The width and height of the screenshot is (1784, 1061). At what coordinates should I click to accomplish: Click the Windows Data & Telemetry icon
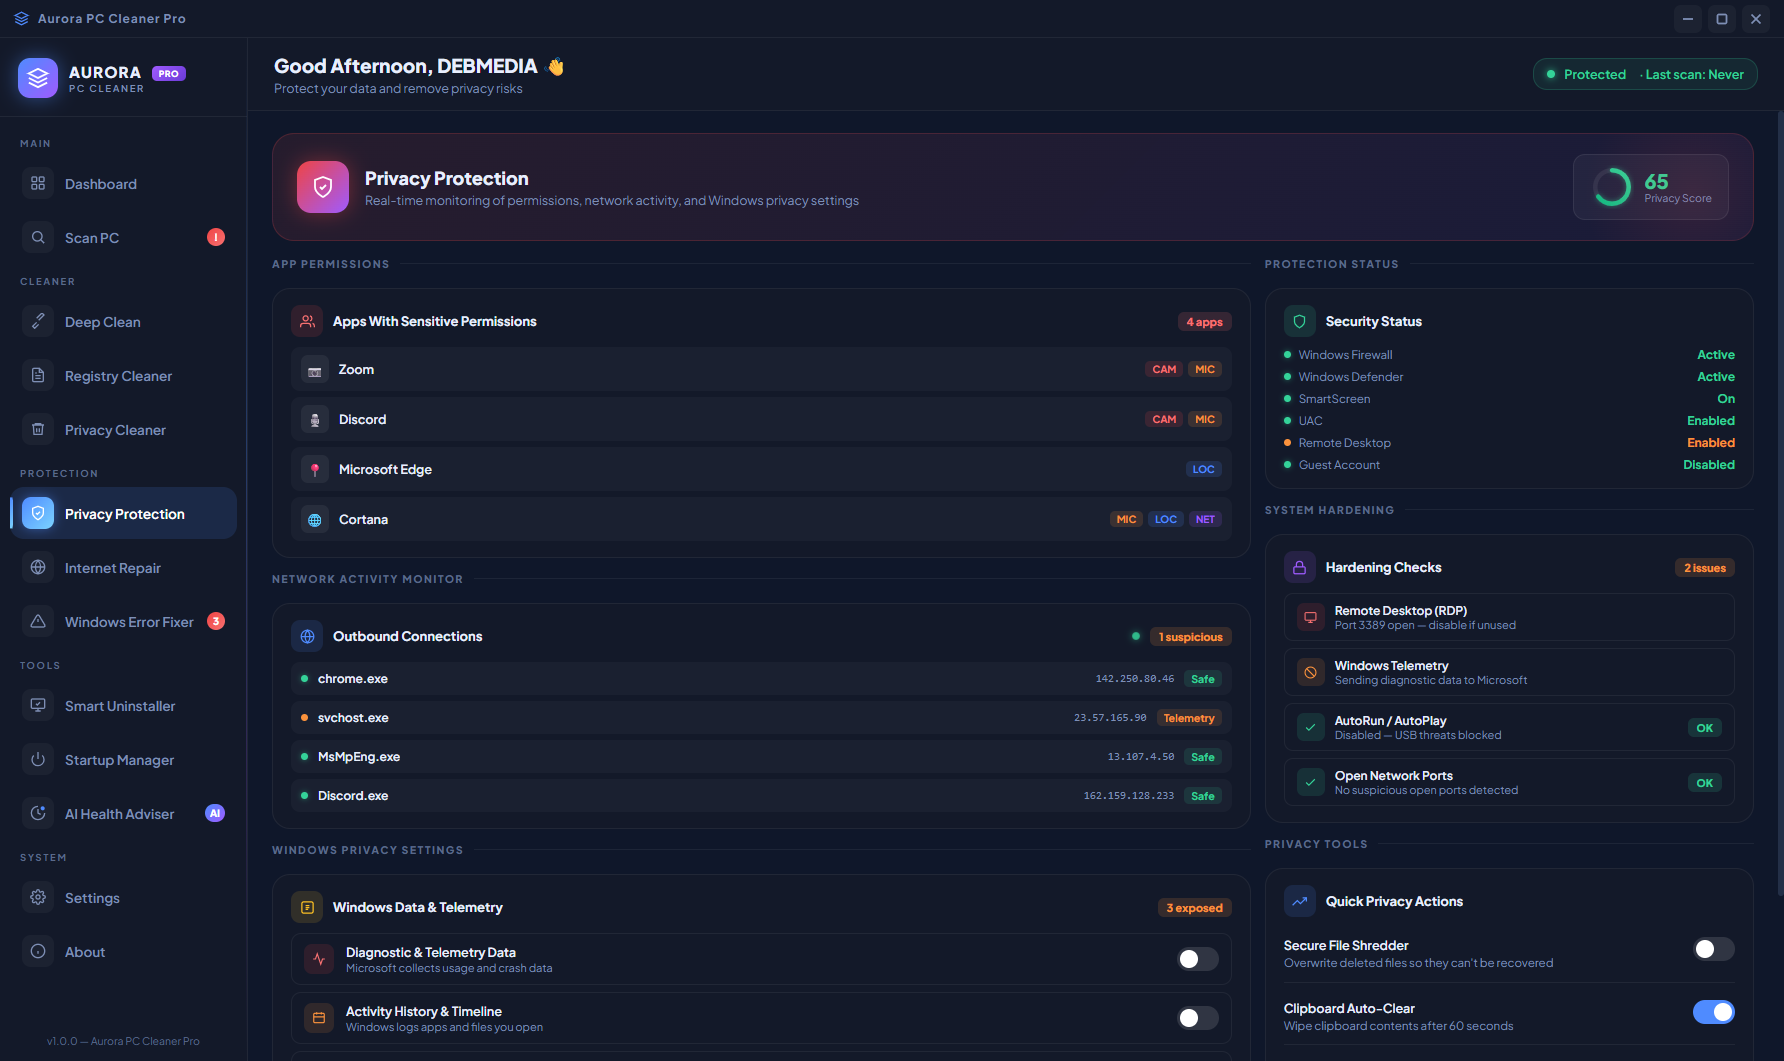pos(307,907)
